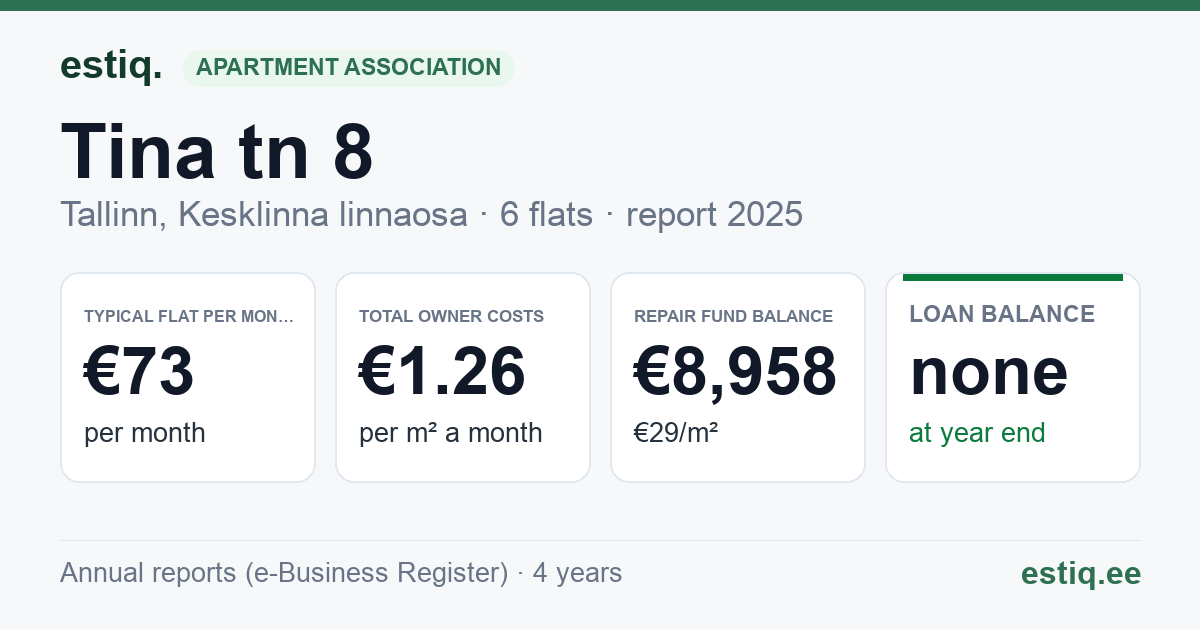Click the LOAN BALANCE label
The image size is (1200, 630).
[x=1002, y=314]
